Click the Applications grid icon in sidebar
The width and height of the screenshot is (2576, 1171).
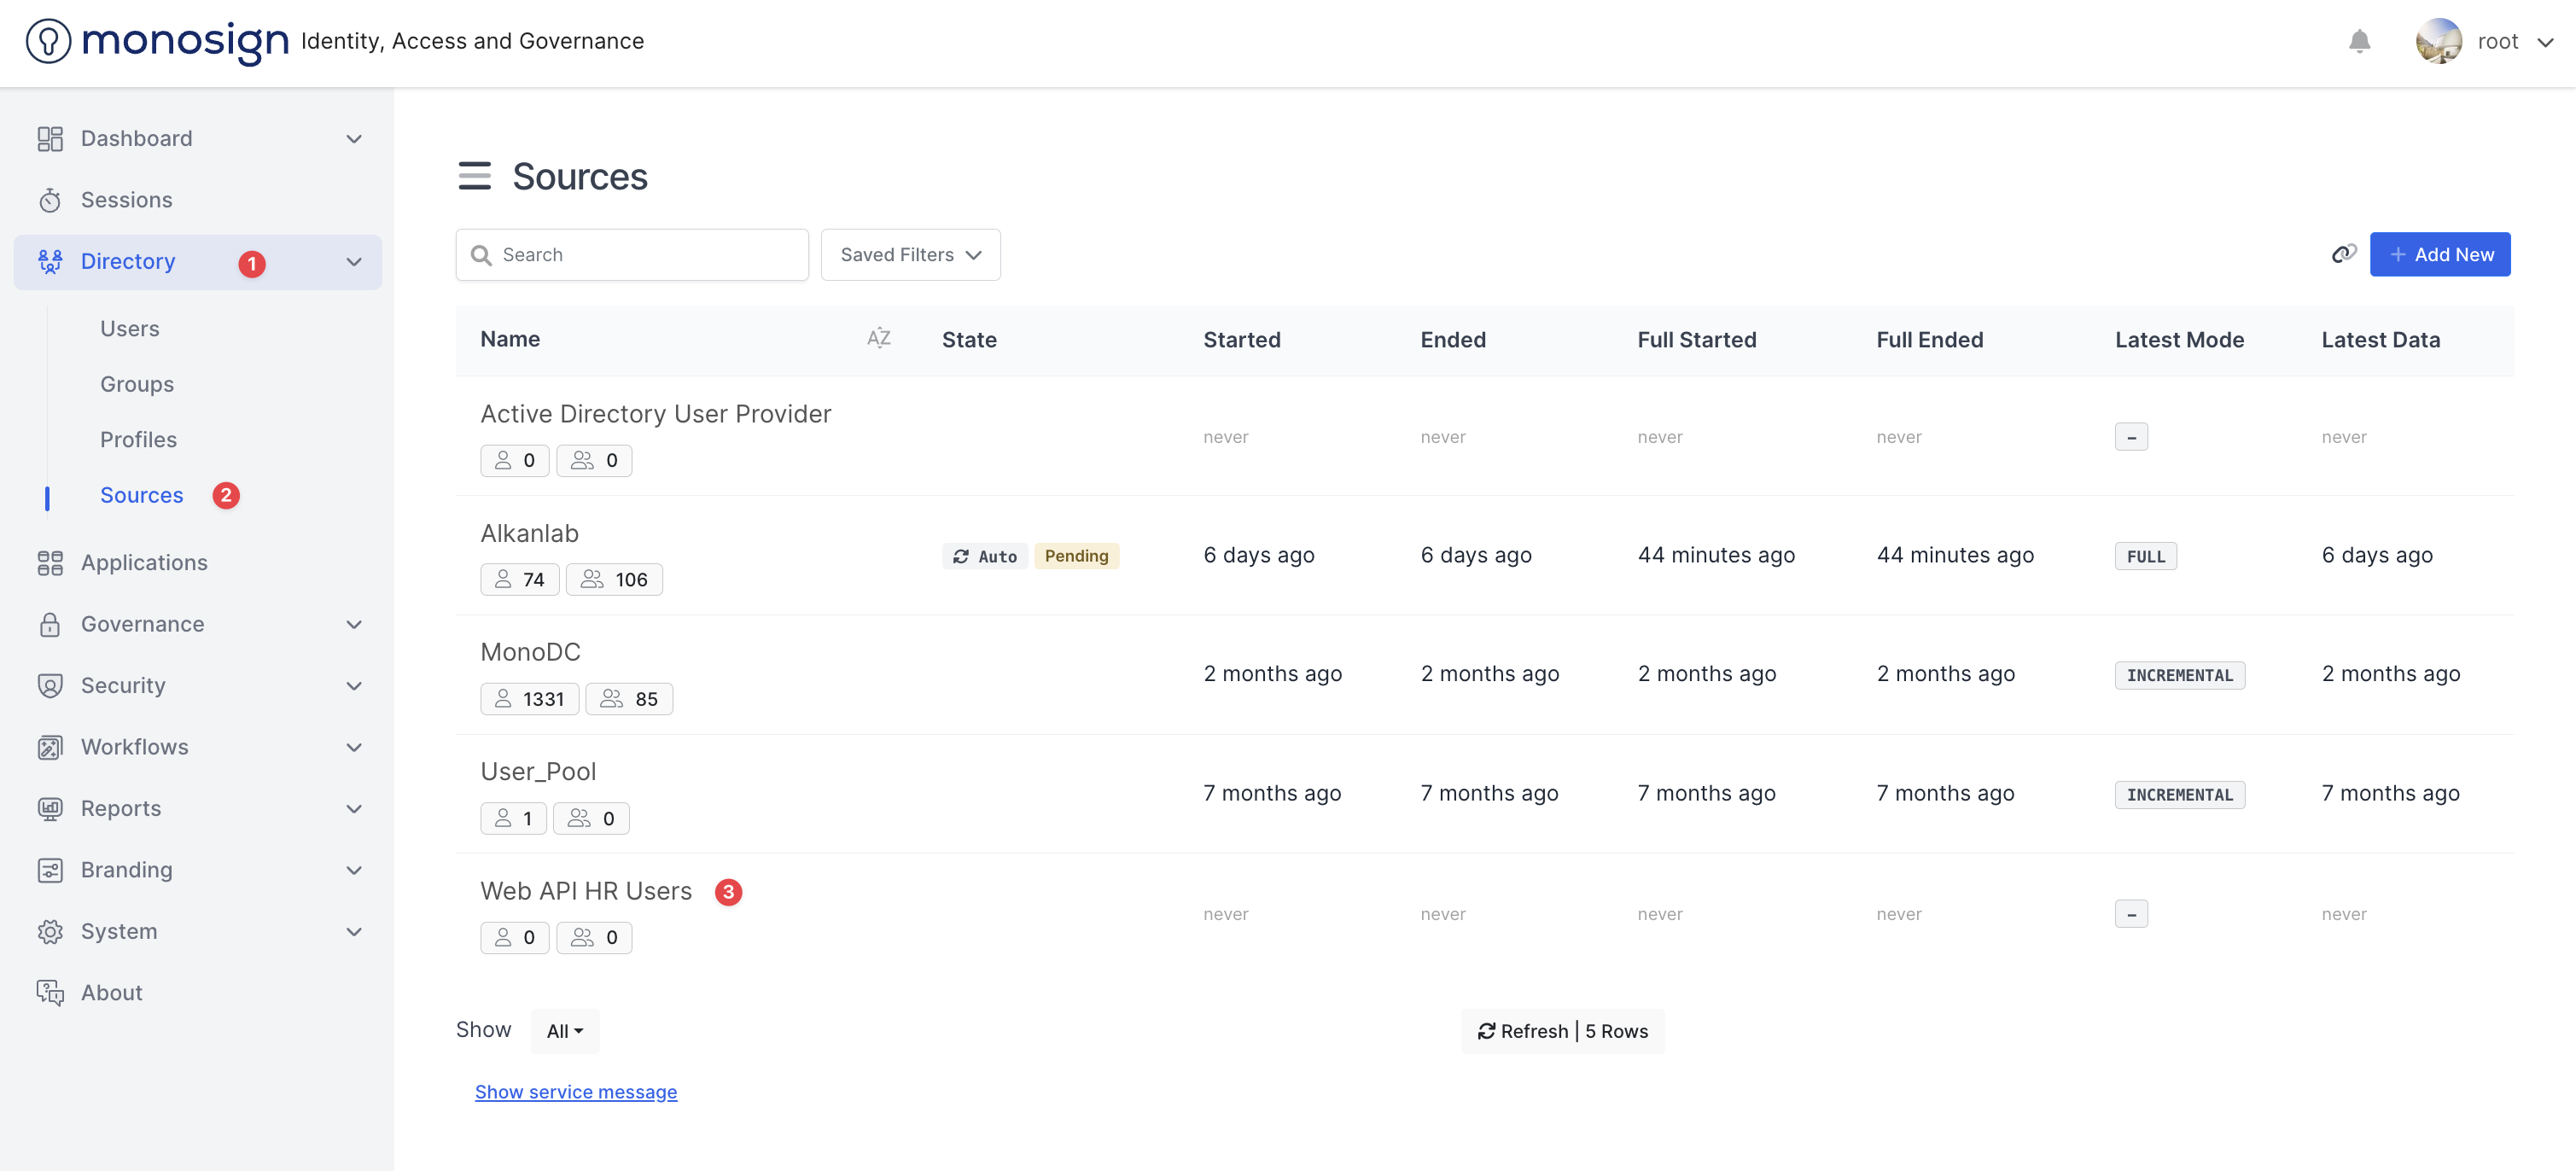pos(50,563)
